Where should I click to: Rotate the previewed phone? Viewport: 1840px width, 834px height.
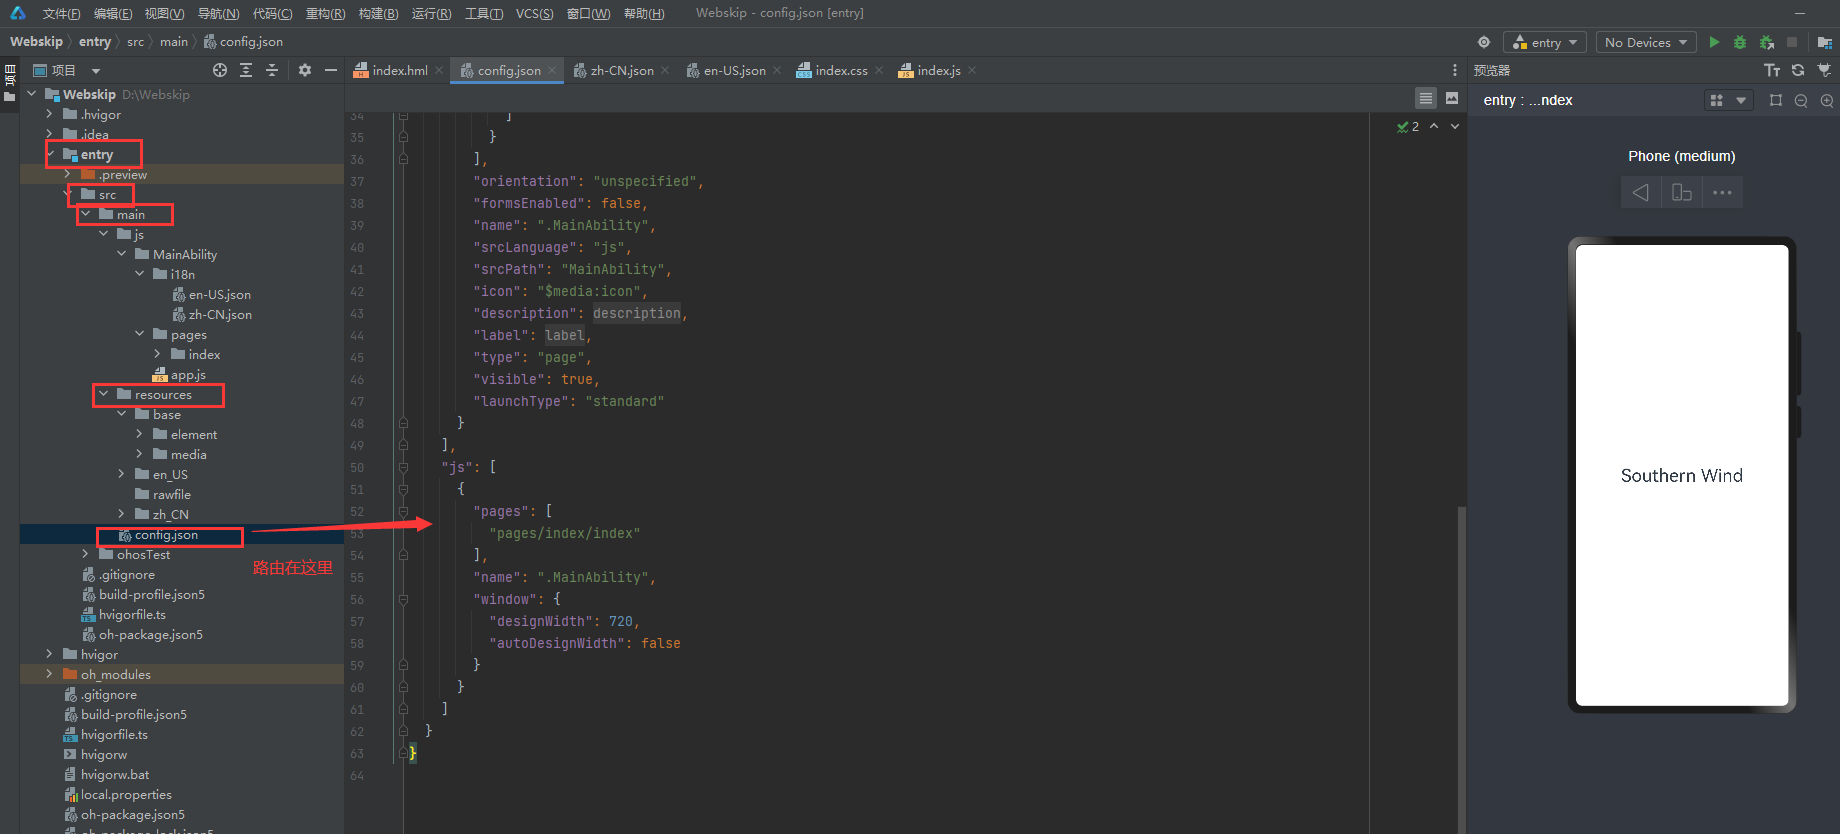pyautogui.click(x=1682, y=192)
